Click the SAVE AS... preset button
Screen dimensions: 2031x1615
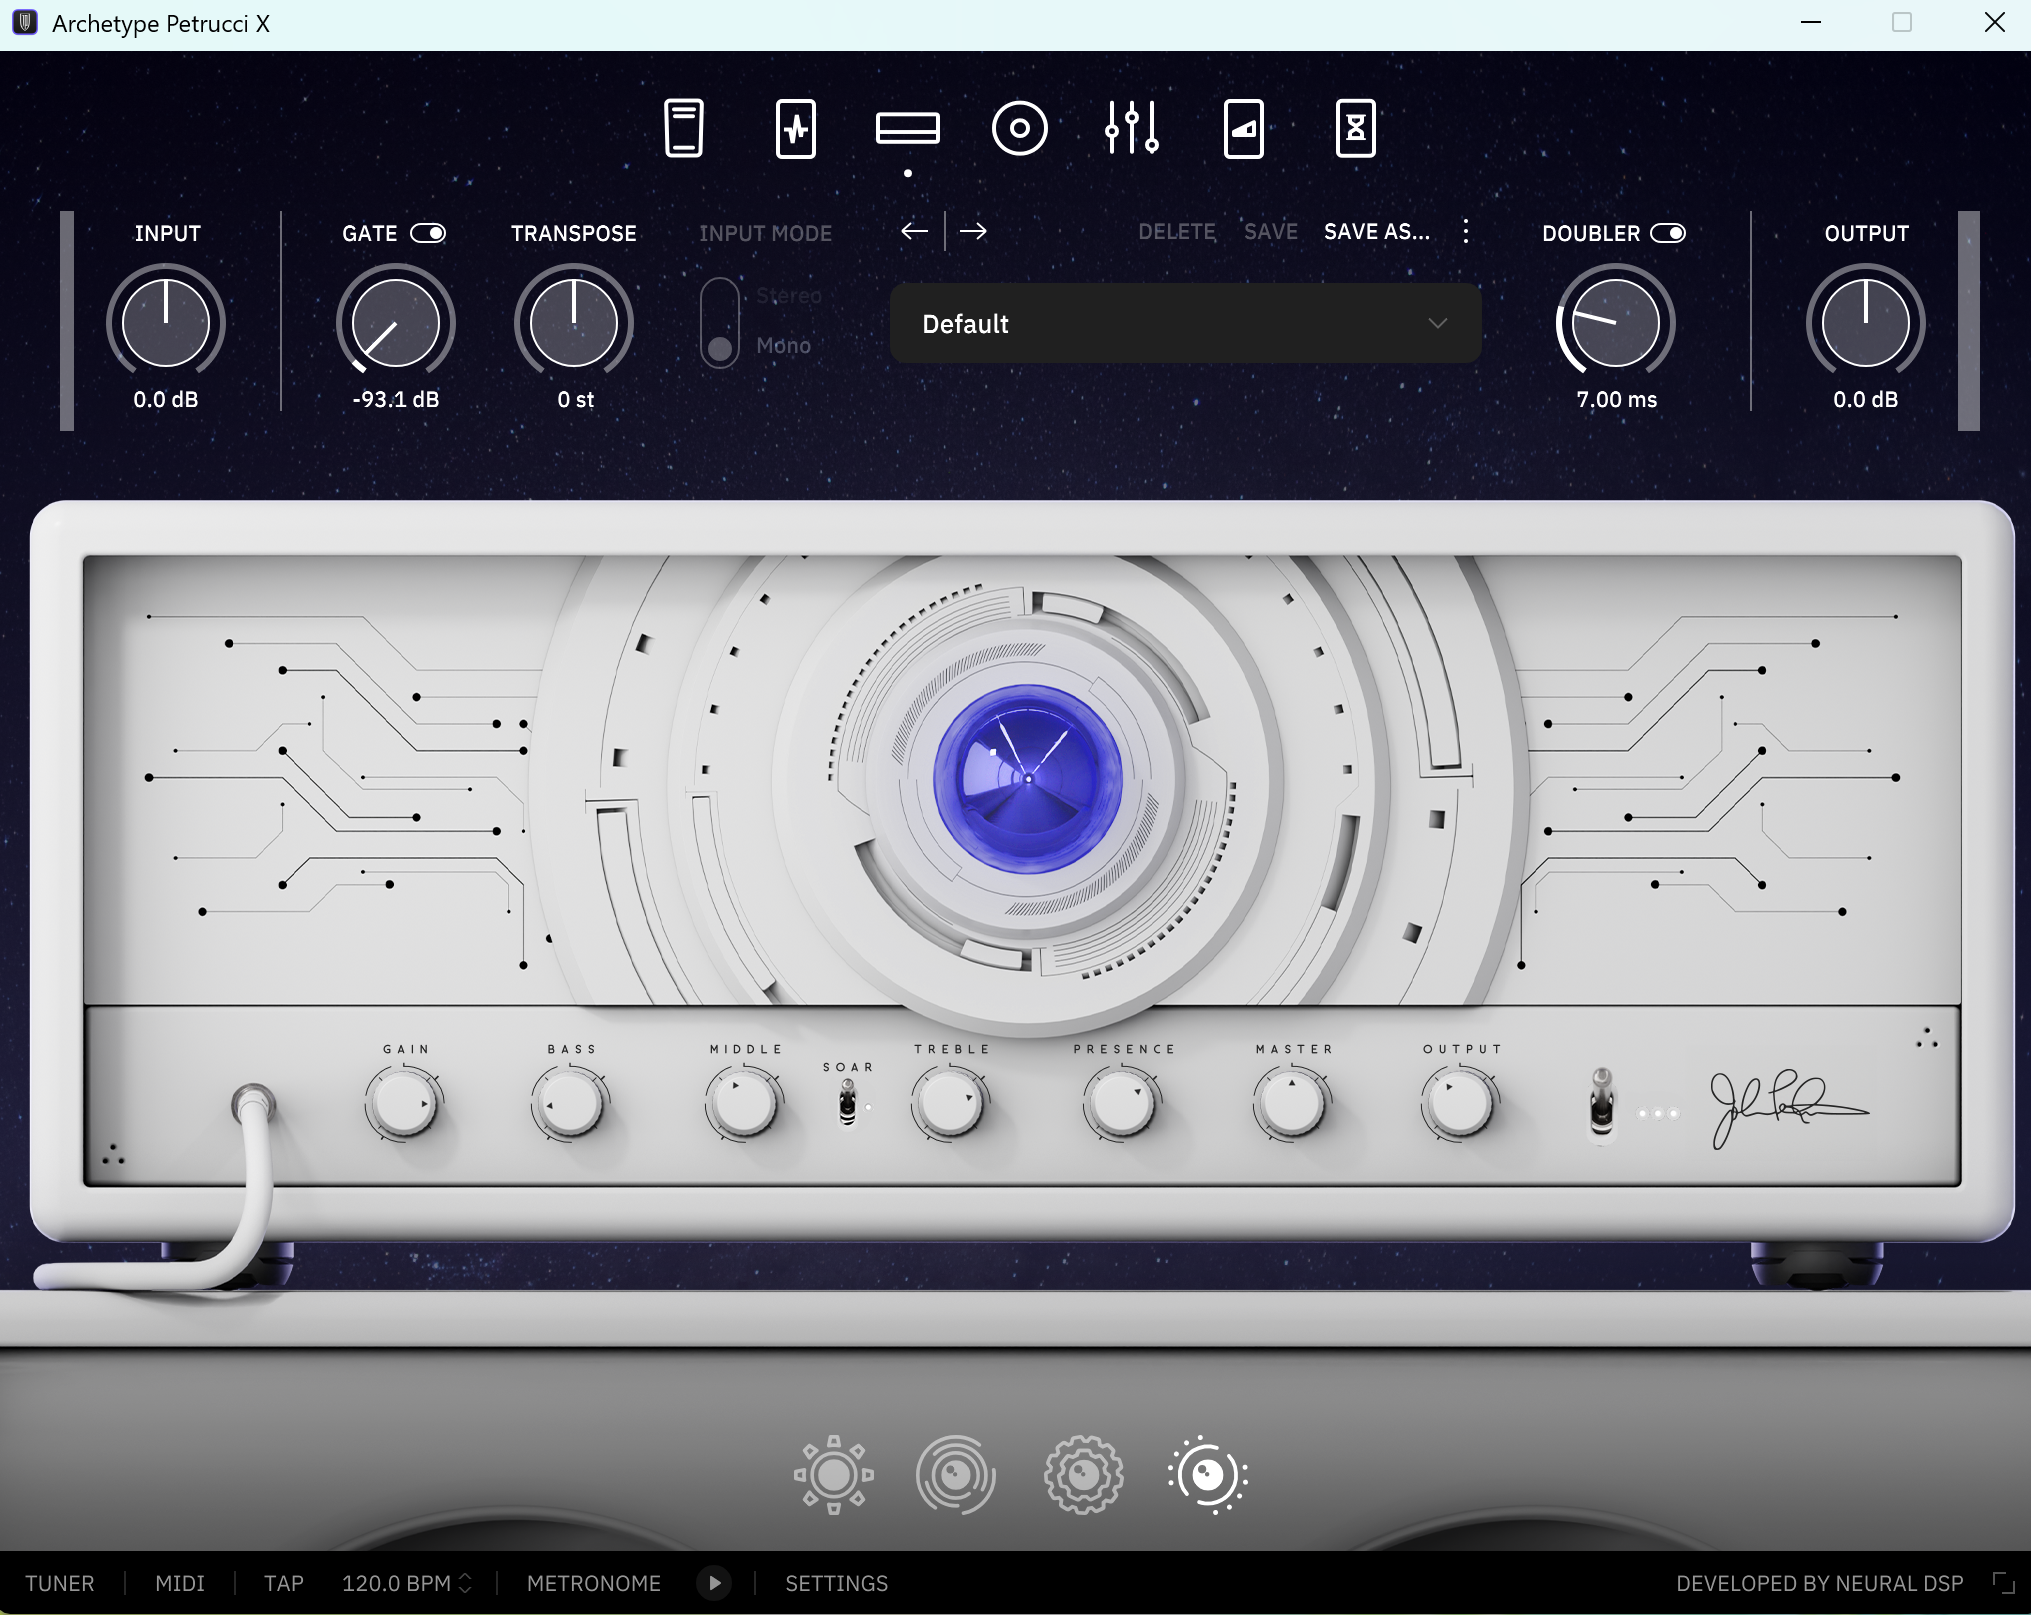click(x=1377, y=232)
